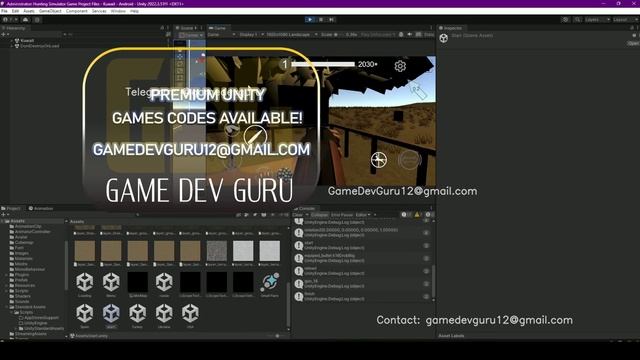Expand the Kuwait scene in Hierarchy
This screenshot has width=640, height=360.
(11, 41)
